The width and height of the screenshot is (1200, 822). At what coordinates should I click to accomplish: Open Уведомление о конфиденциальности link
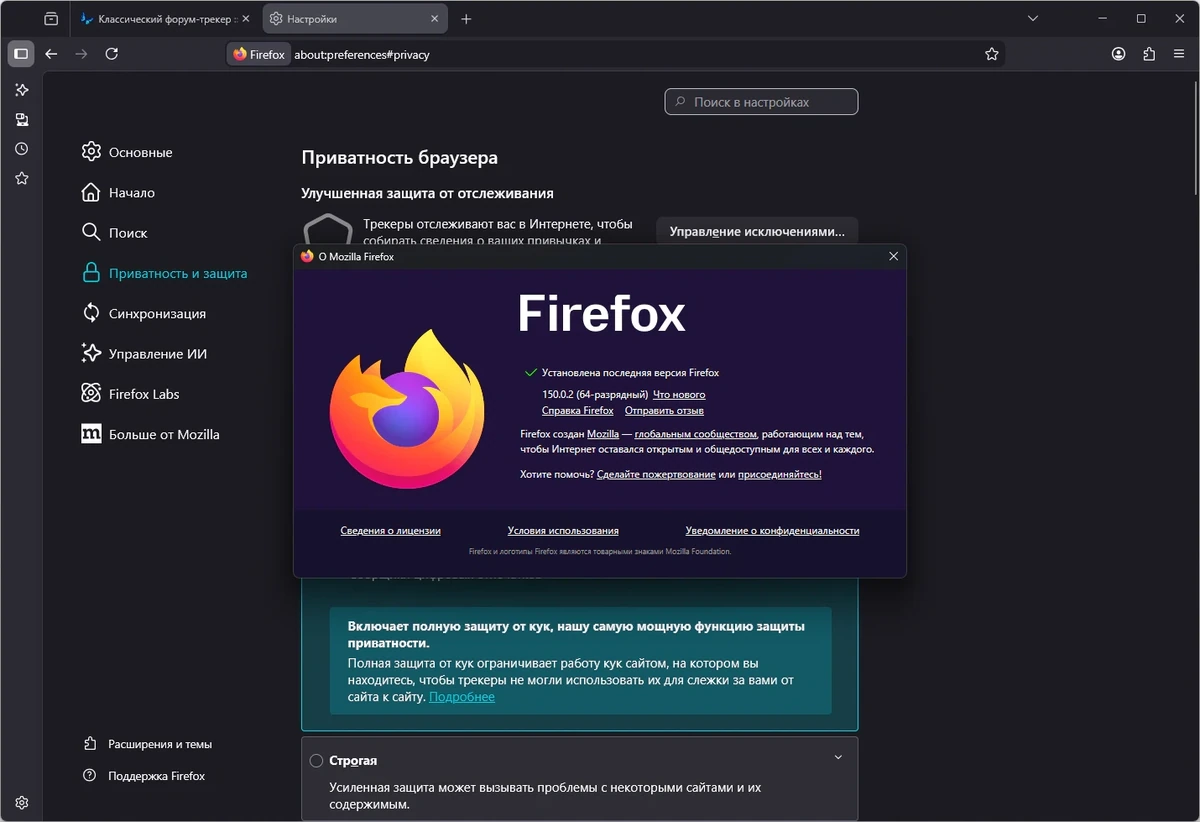coord(772,531)
